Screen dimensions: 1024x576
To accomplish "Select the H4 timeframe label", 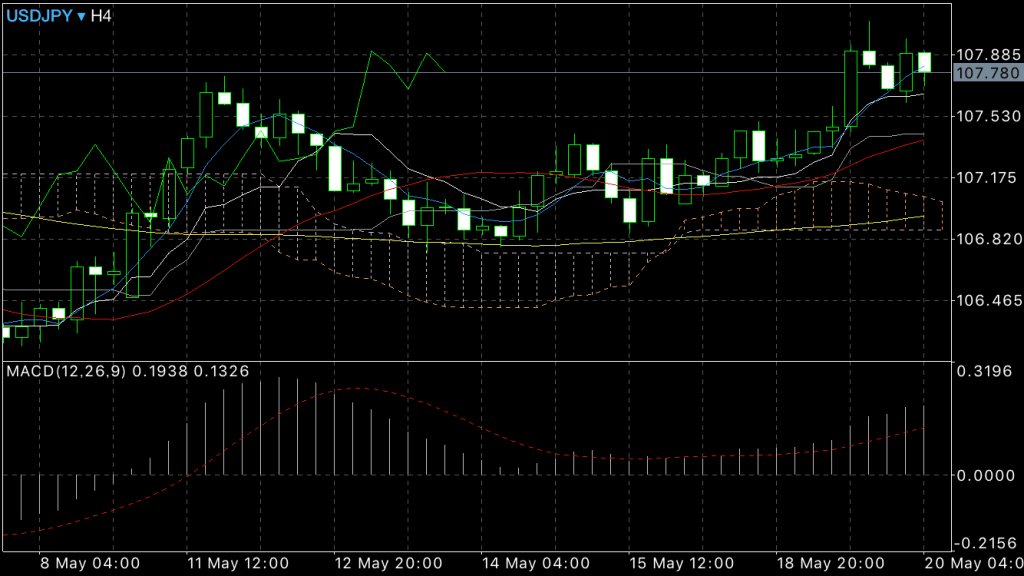I will click(101, 16).
